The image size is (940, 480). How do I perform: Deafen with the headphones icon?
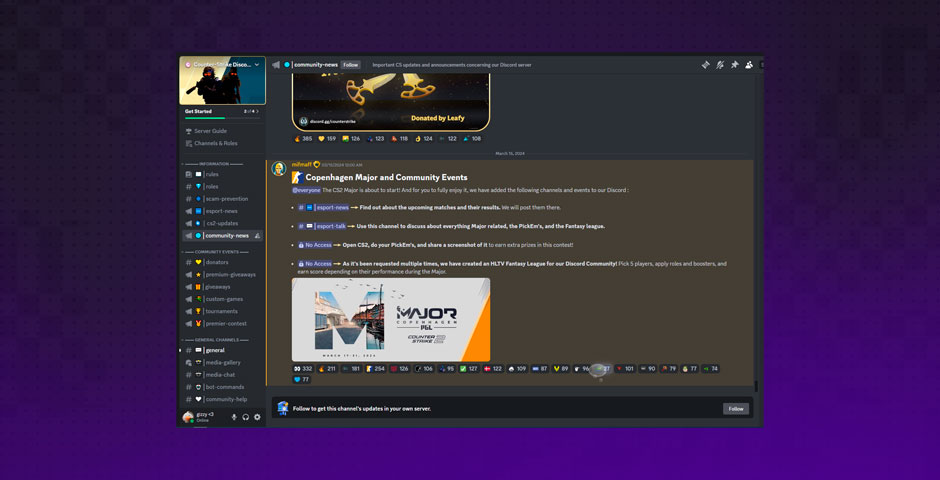pos(245,417)
